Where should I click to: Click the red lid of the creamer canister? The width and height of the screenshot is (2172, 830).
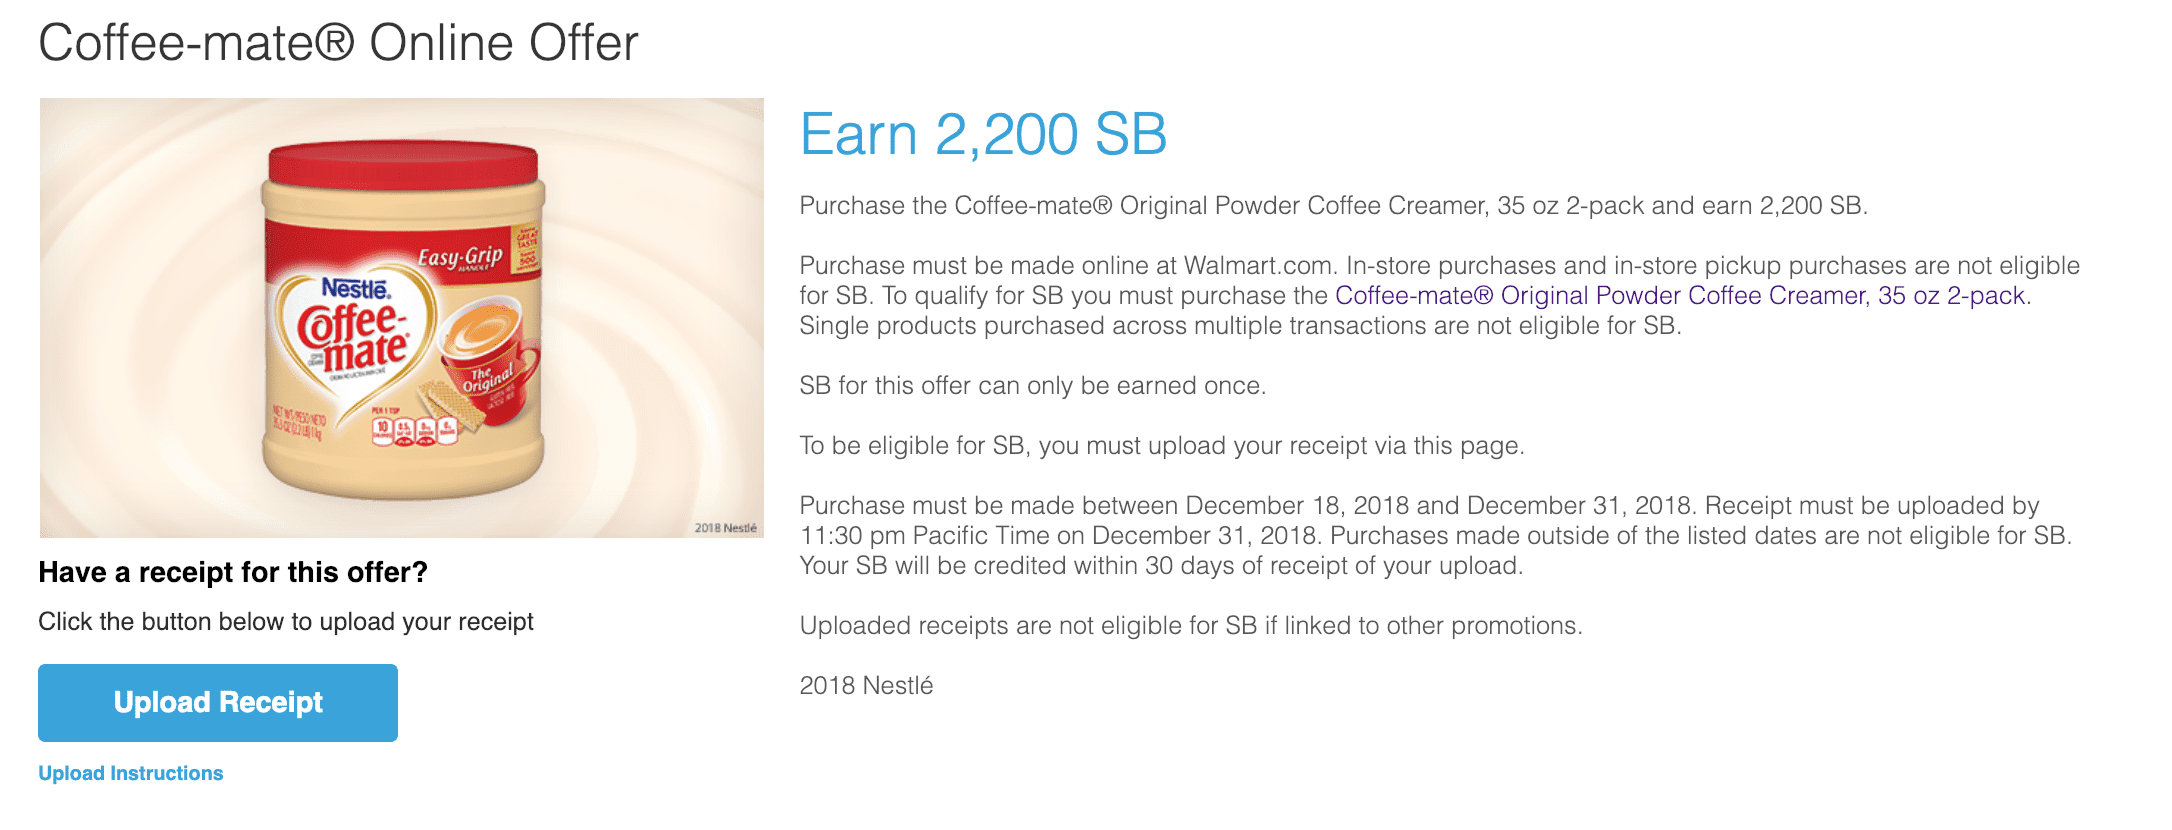[403, 166]
